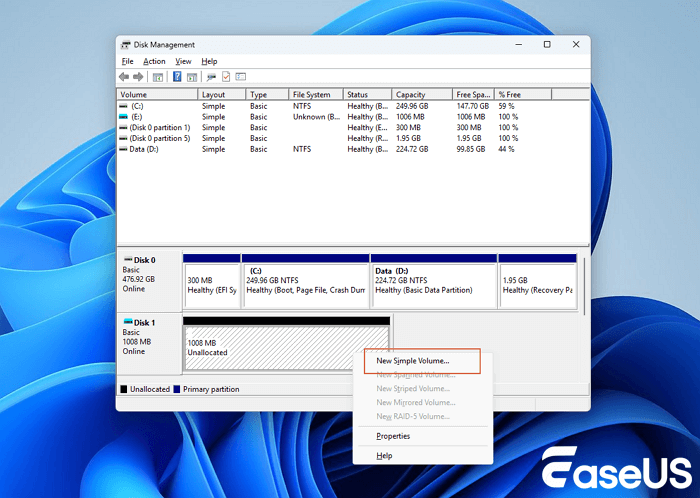Click the Disk 1 drive icon in the graphical view
Screen dimensions: 700x498
tap(128, 322)
